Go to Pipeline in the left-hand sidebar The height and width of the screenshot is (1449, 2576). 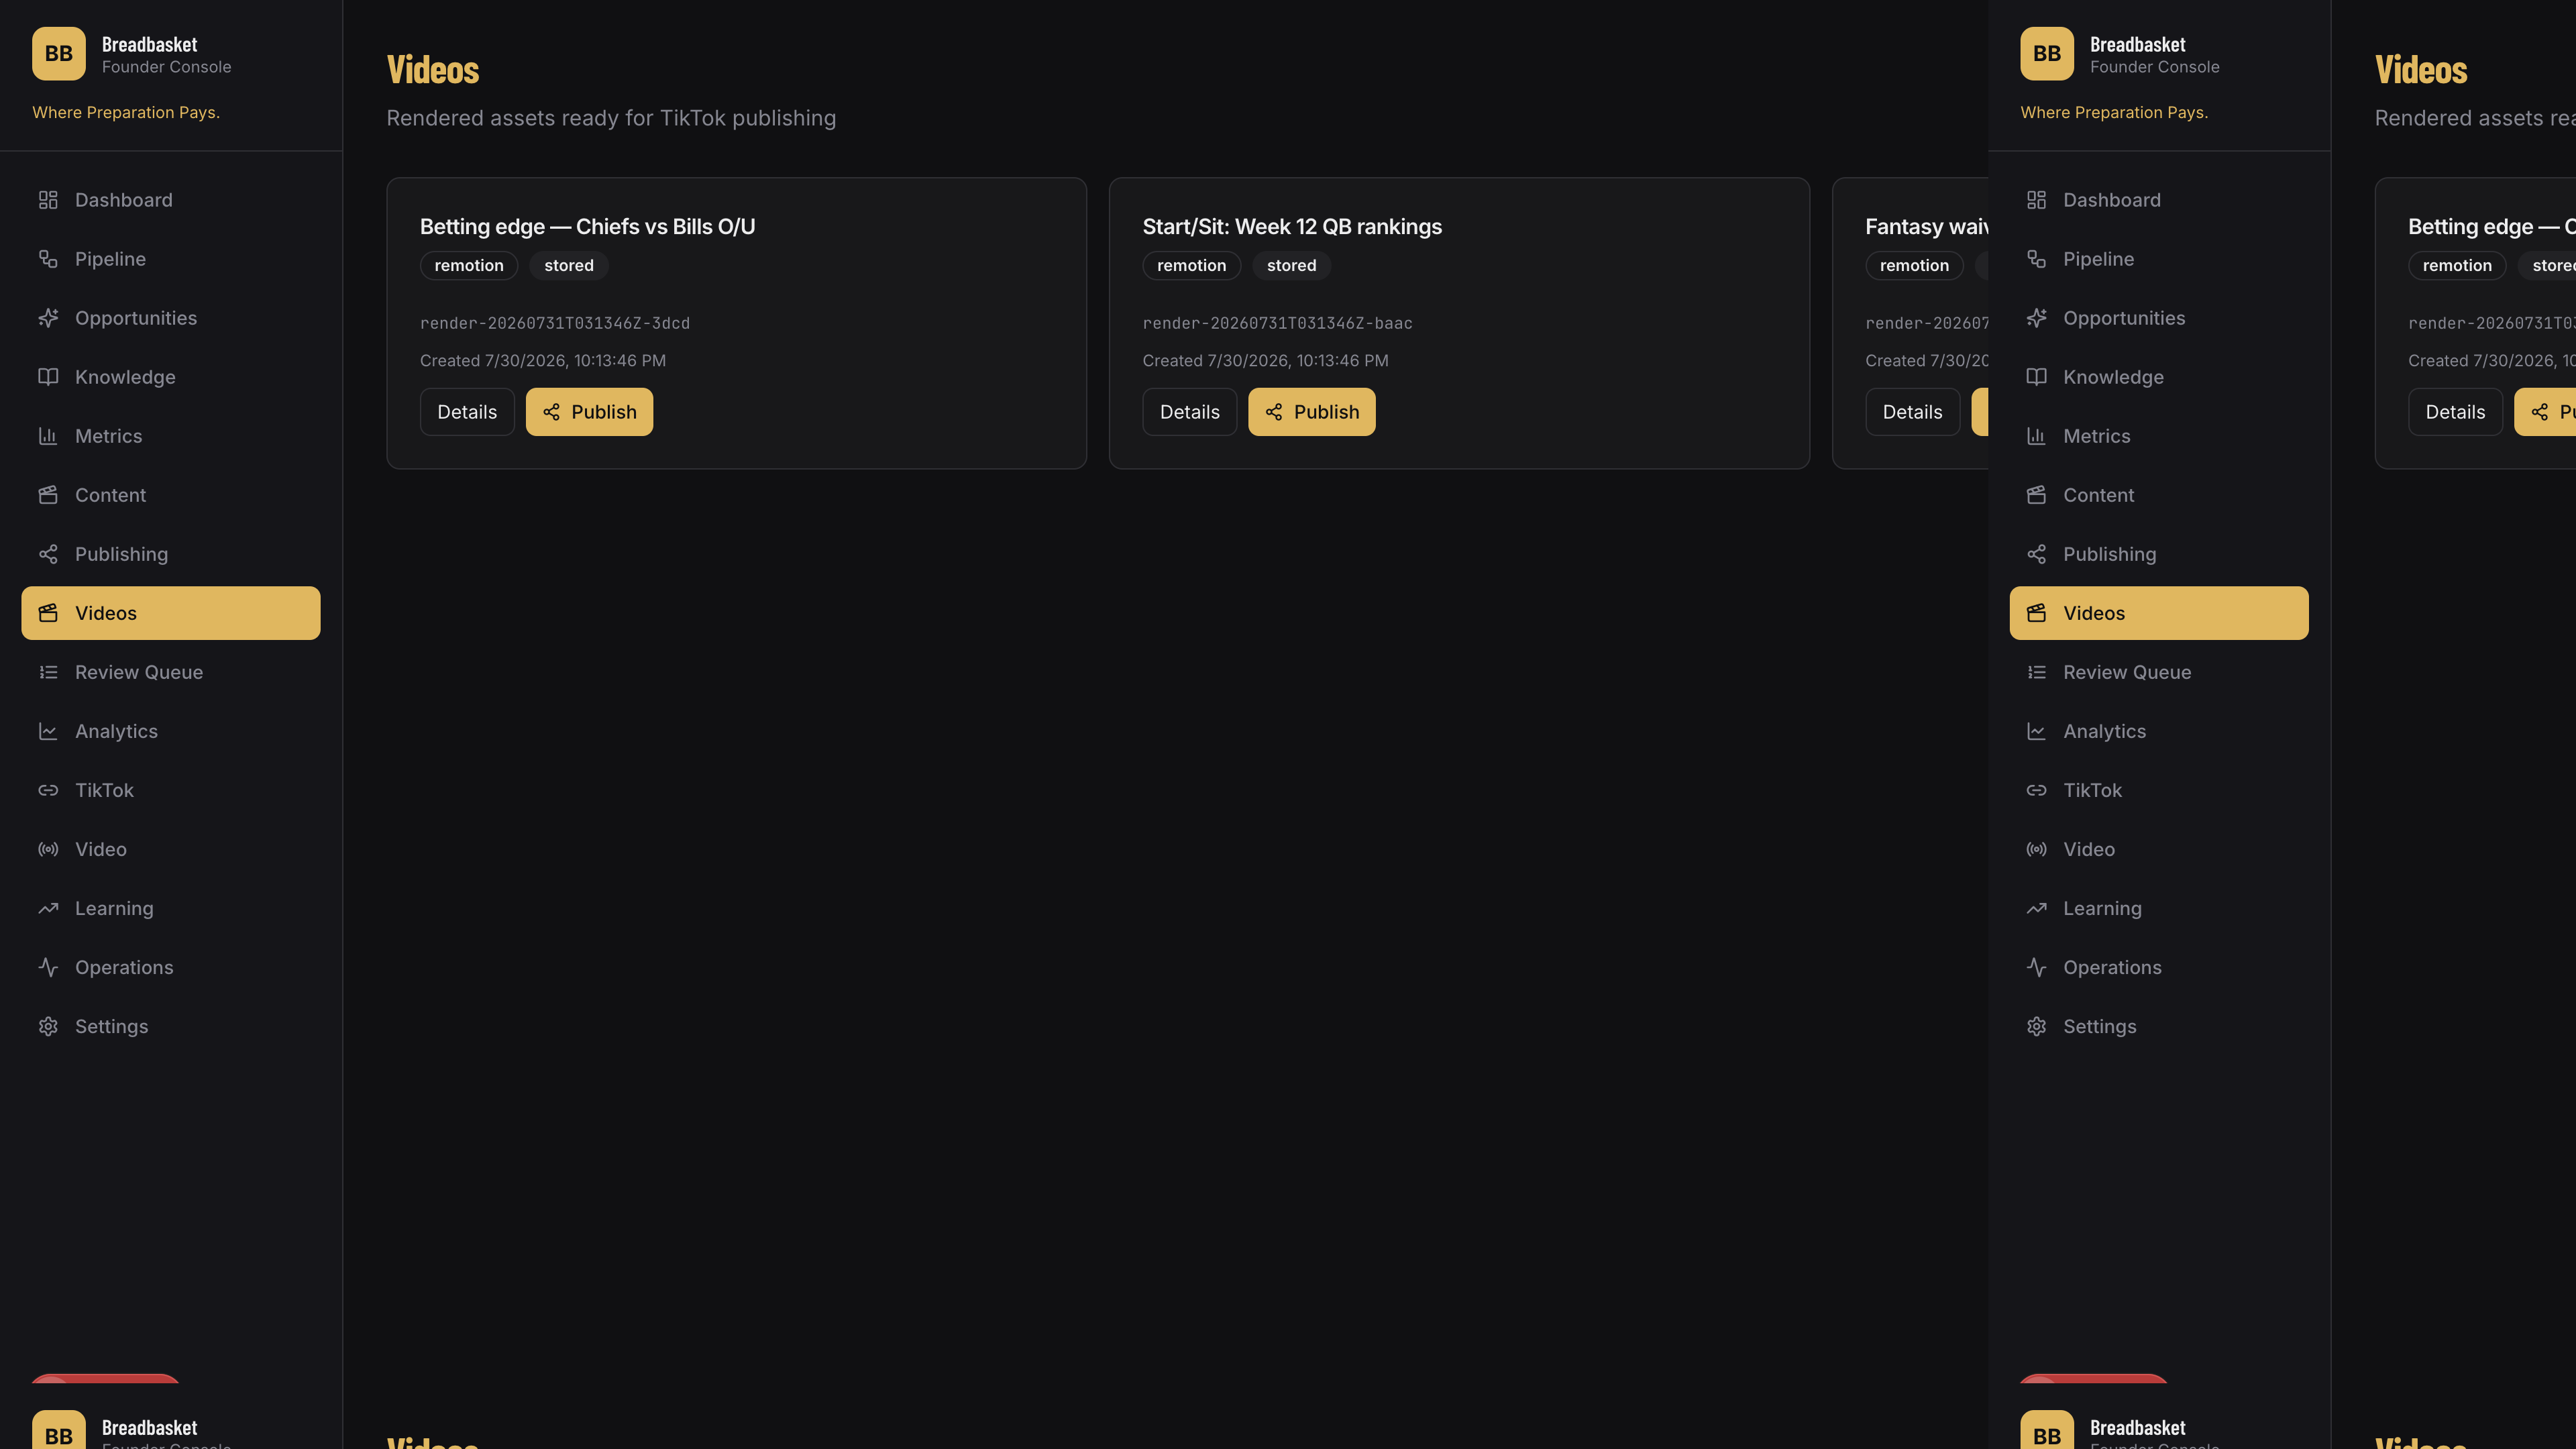click(x=171, y=259)
